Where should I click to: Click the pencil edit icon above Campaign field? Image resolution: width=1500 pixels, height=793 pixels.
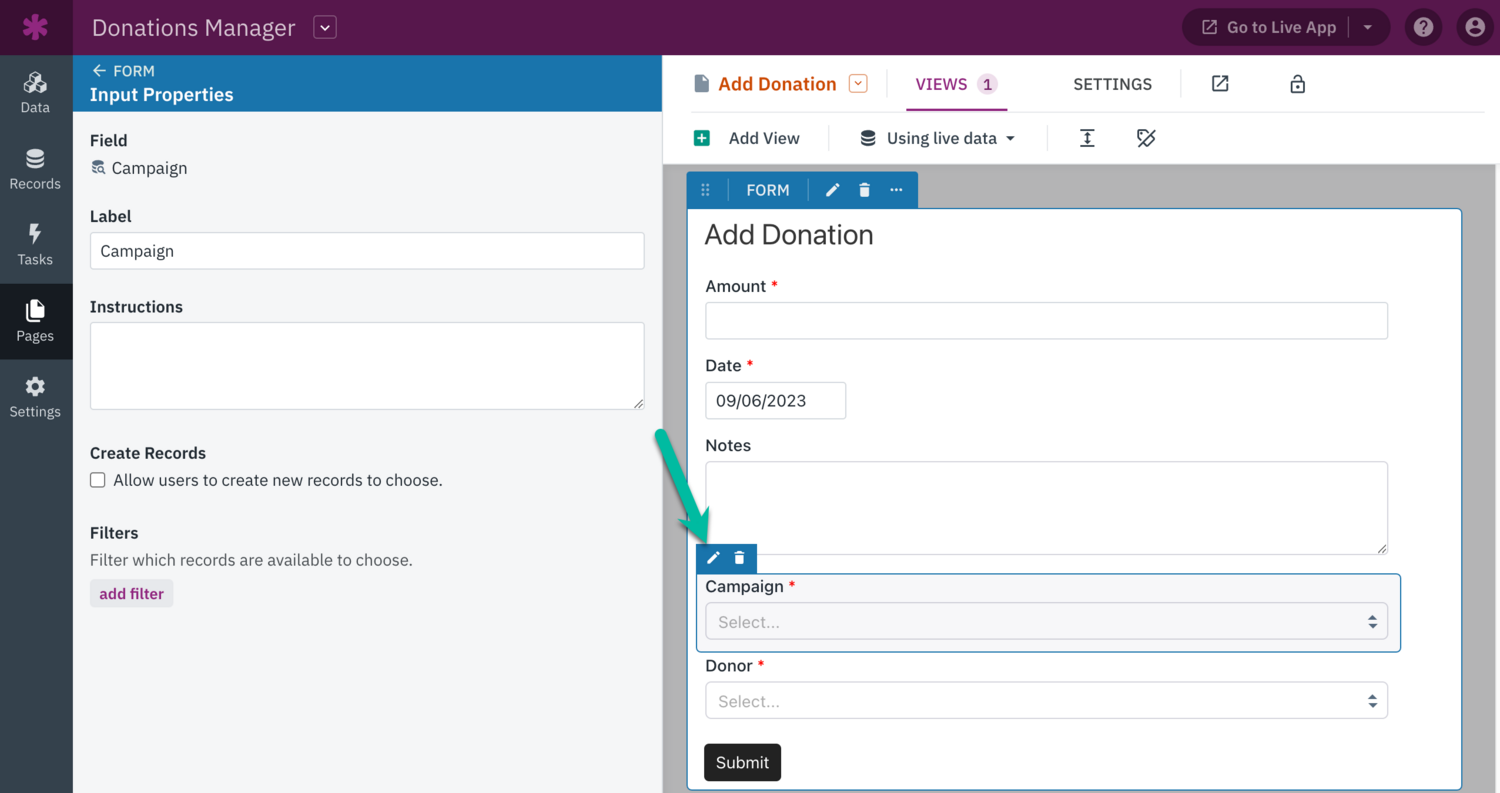[713, 558]
